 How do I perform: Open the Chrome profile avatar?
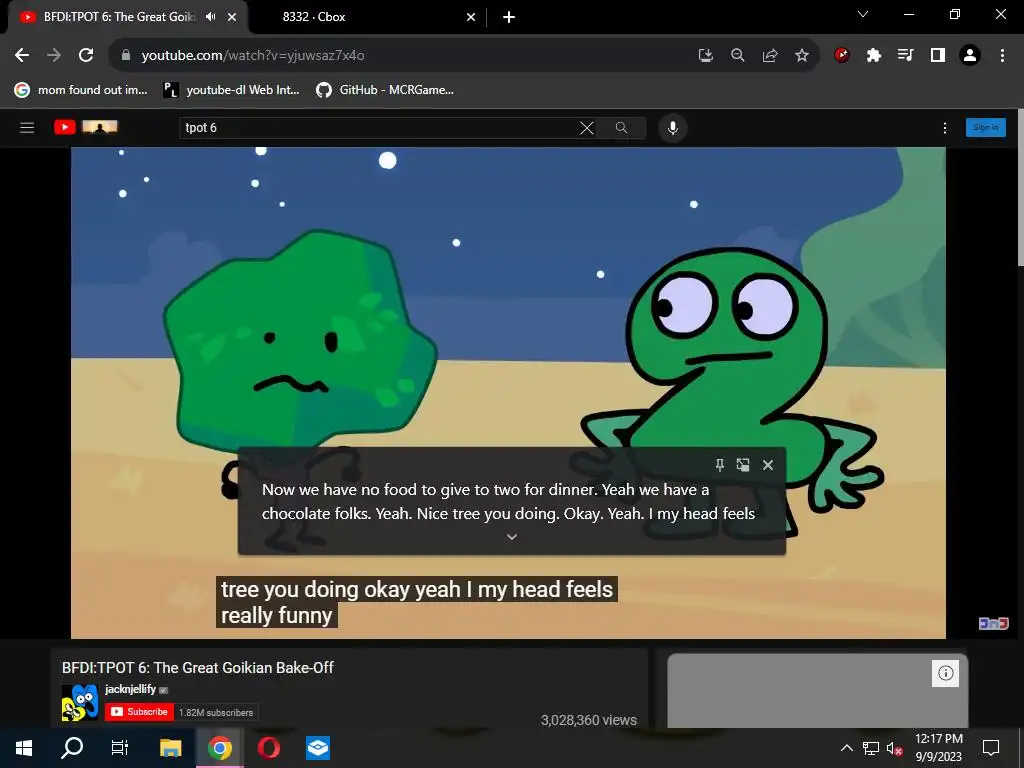(x=970, y=56)
